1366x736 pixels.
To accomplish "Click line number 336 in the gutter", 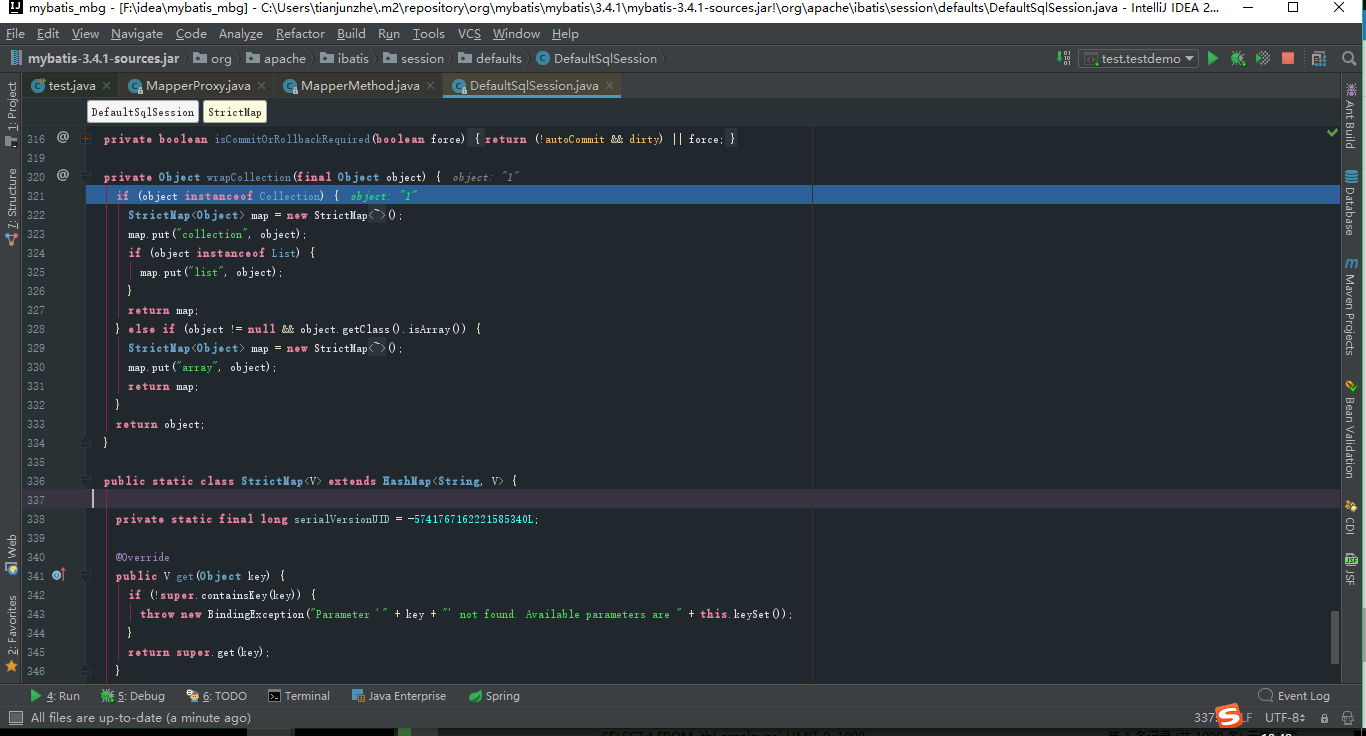I will click(x=36, y=481).
